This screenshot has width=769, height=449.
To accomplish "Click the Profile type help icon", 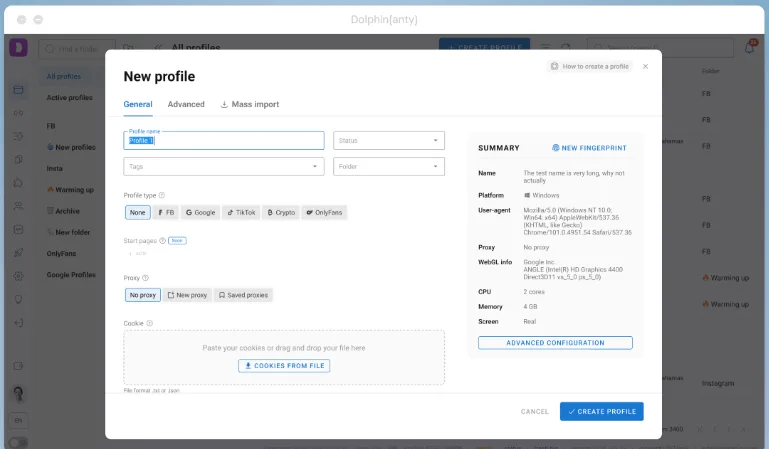I will point(162,195).
